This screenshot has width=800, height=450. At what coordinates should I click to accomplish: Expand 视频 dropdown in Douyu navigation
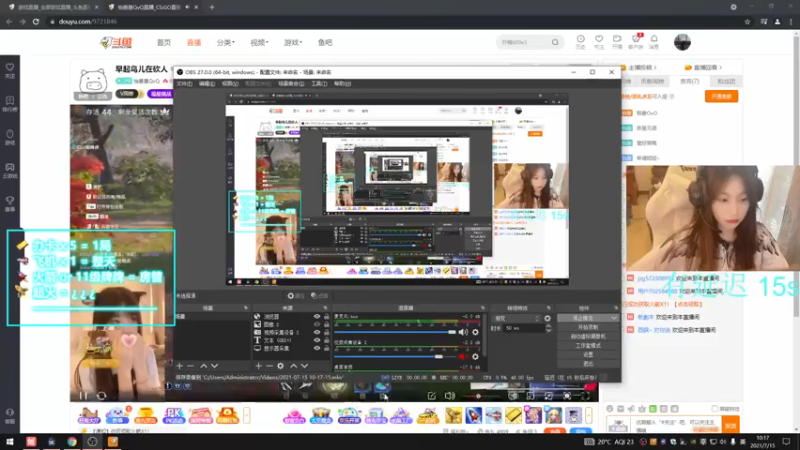259,42
